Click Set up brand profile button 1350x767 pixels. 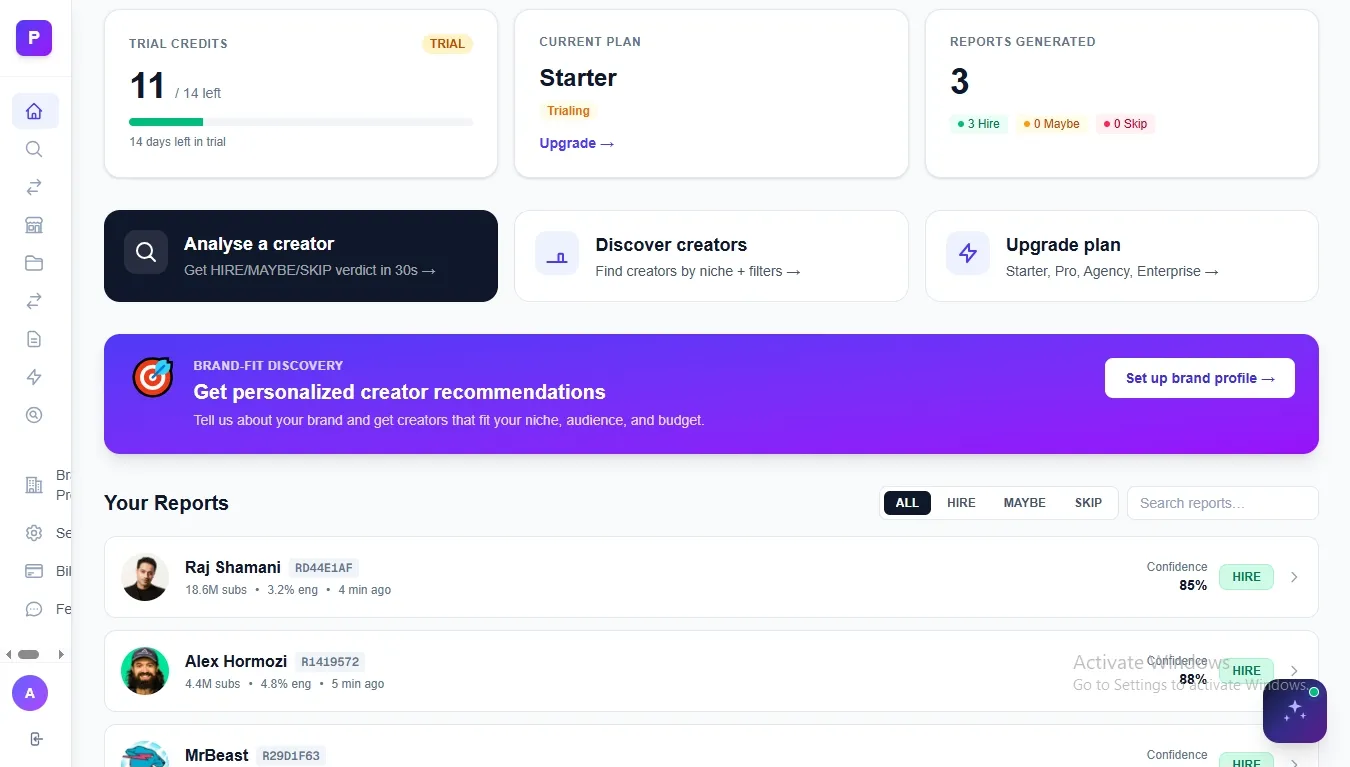(1200, 378)
